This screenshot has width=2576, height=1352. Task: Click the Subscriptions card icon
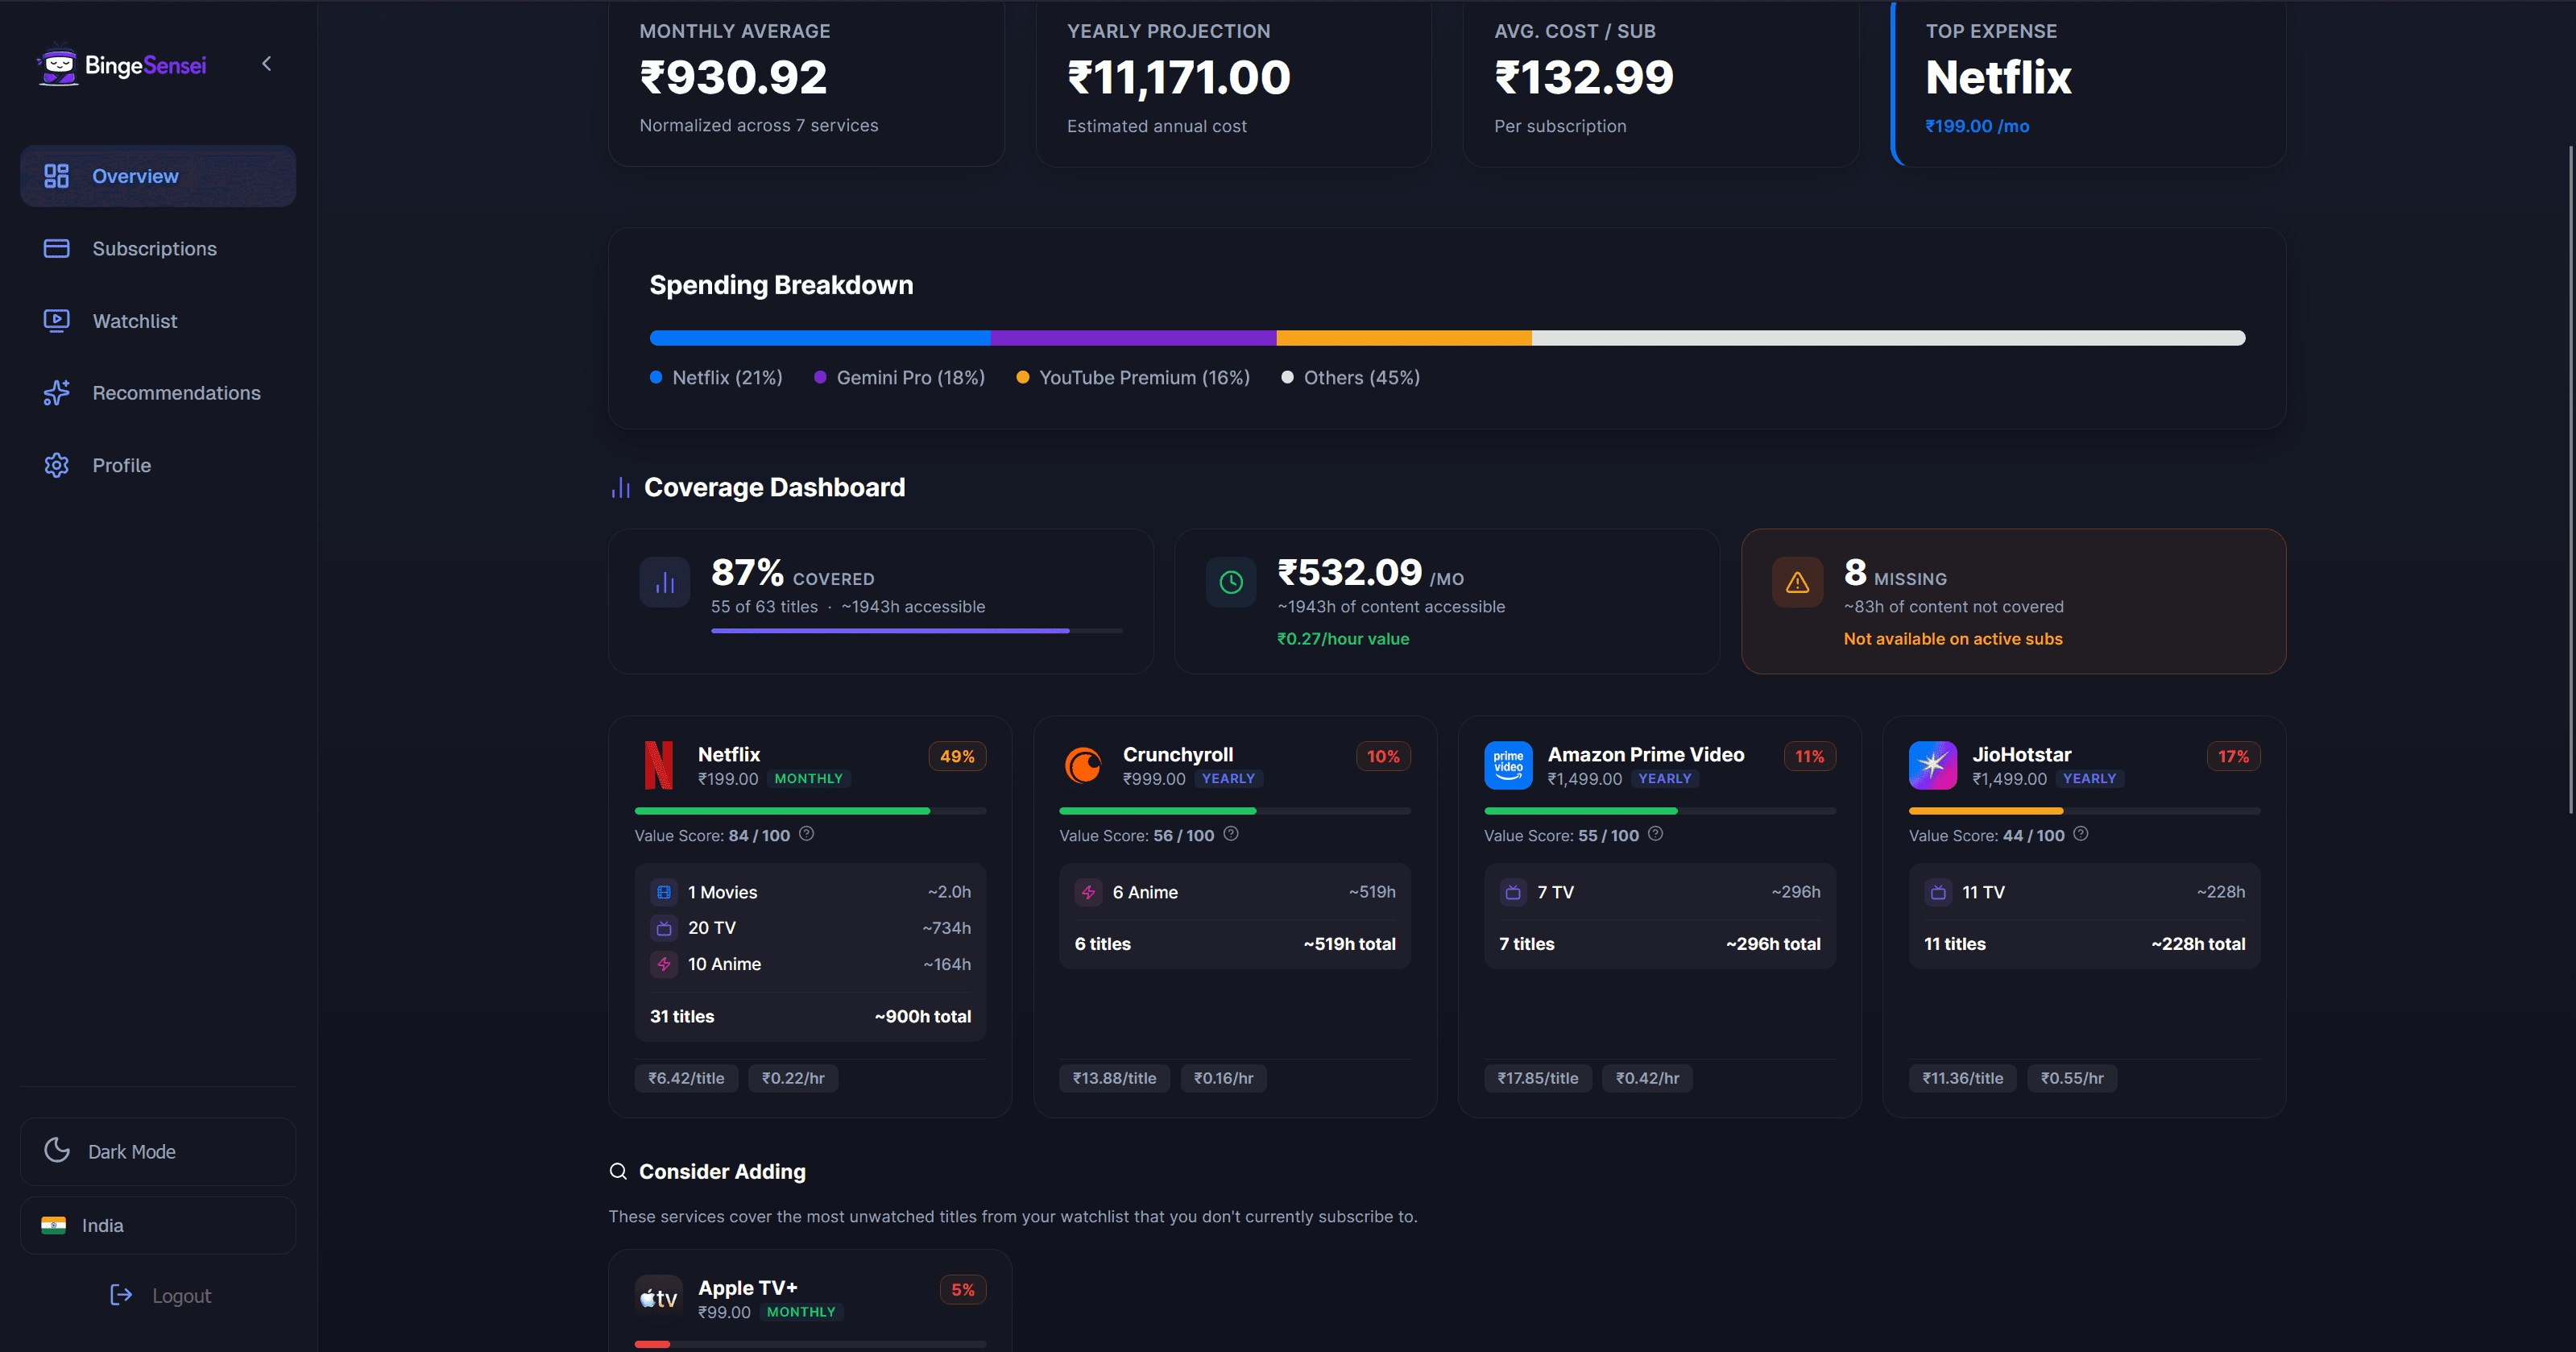click(56, 248)
